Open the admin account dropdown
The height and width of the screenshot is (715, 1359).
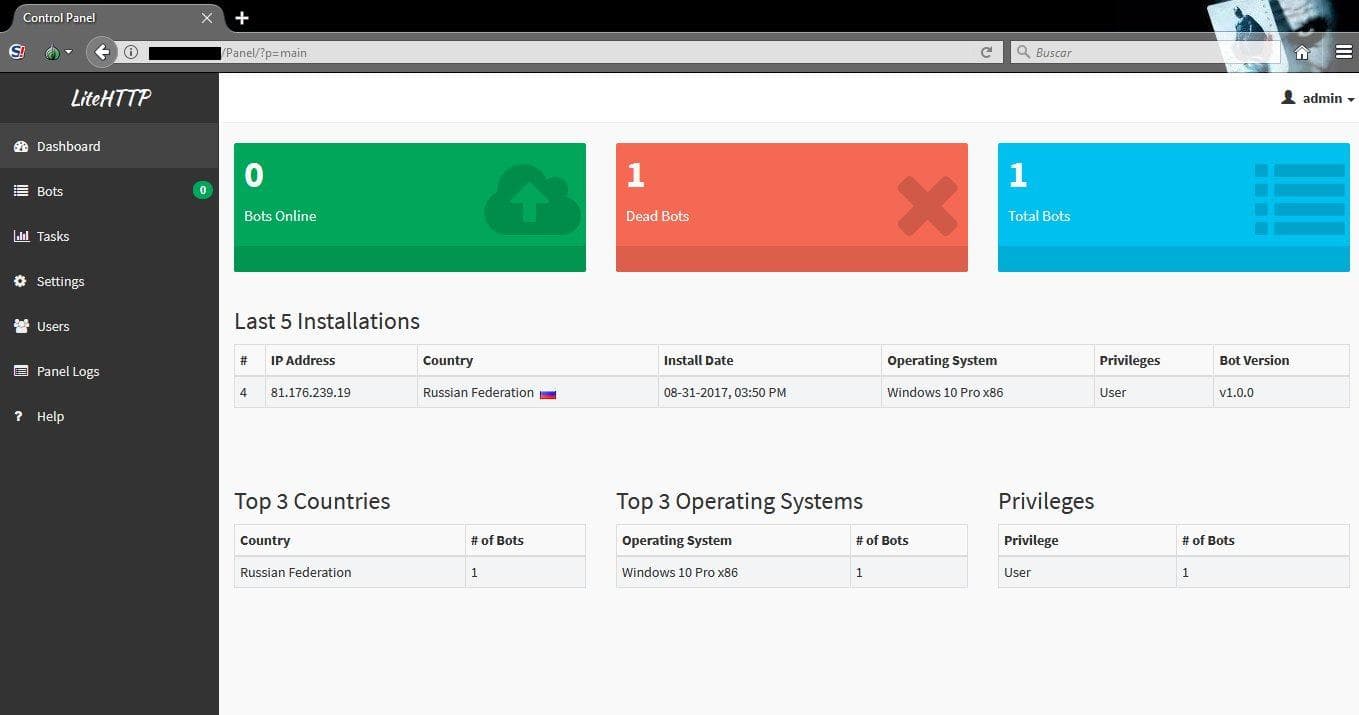click(1318, 97)
